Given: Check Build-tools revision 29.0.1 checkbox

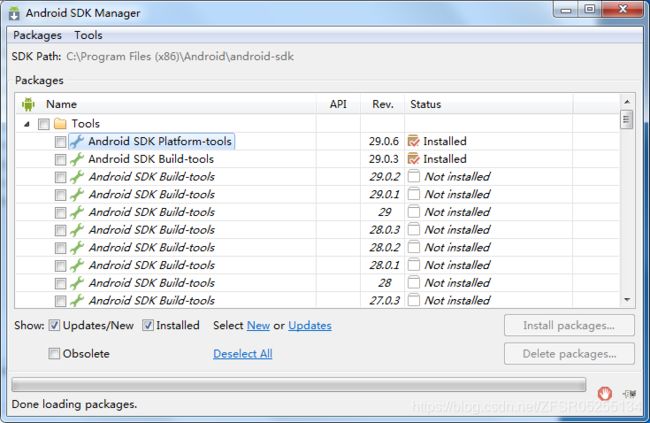Looking at the screenshot, I should (x=60, y=195).
